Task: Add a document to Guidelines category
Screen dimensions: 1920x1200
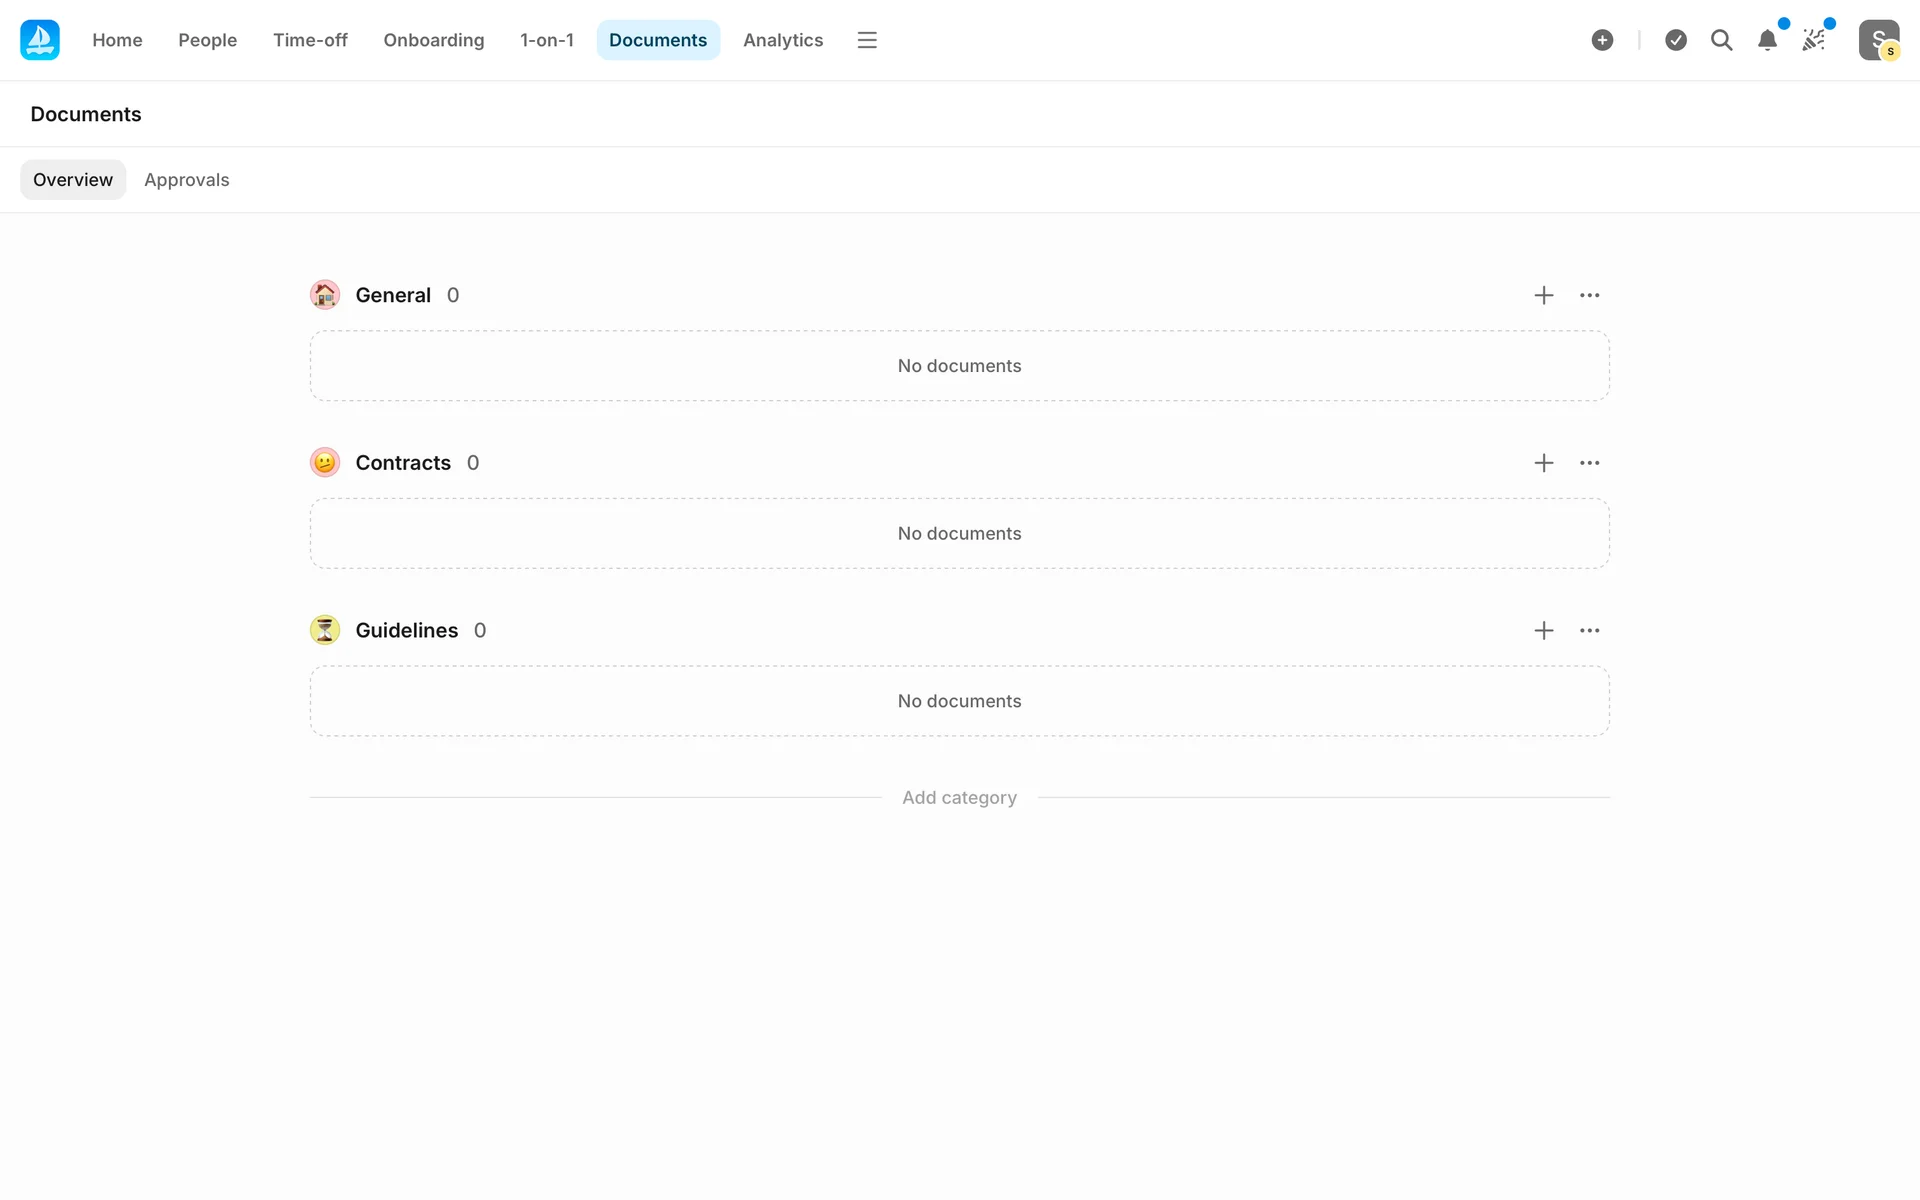Action: (x=1544, y=630)
